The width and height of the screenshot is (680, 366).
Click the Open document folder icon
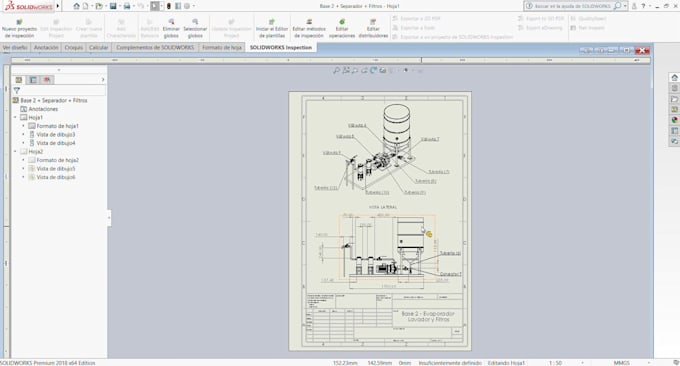click(x=99, y=6)
